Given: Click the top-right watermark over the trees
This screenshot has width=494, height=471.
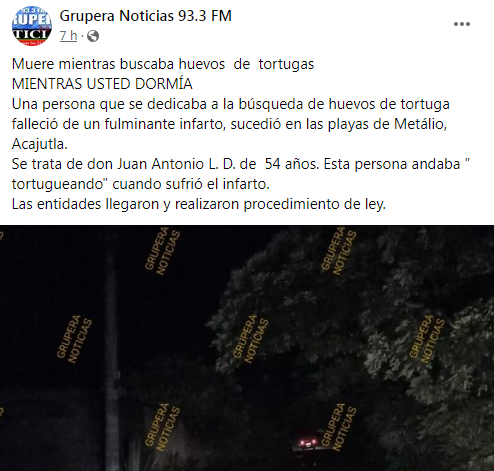Looking at the screenshot, I should [x=339, y=251].
